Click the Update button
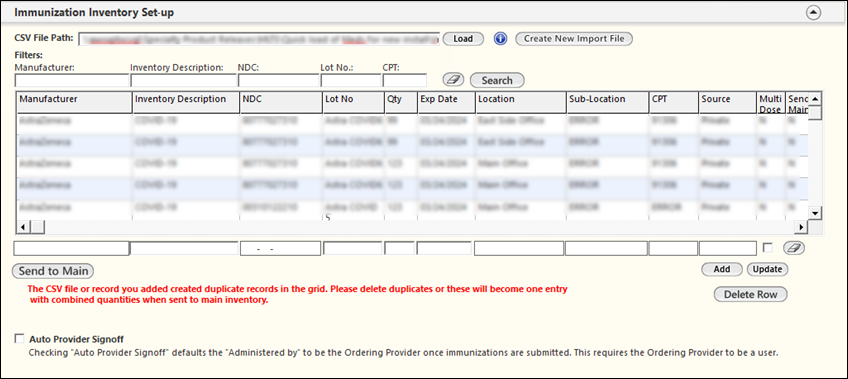Image resolution: width=848 pixels, height=379 pixels. pyautogui.click(x=767, y=269)
